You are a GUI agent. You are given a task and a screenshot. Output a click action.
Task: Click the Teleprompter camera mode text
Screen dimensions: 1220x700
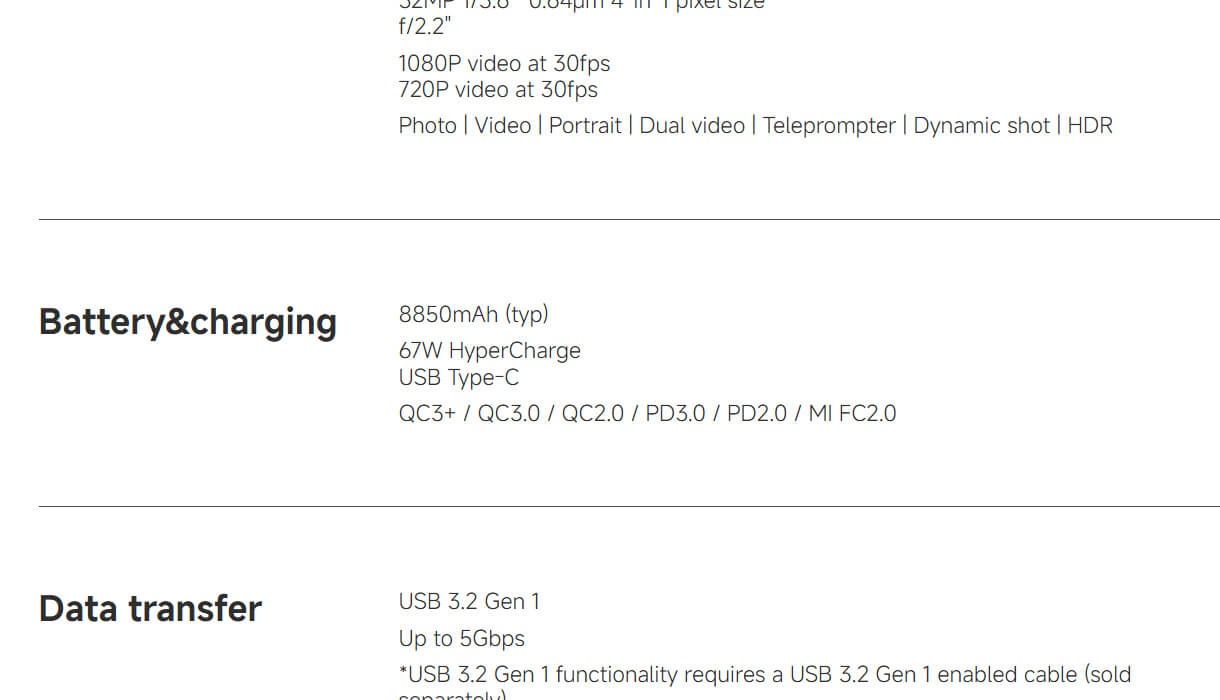[829, 125]
